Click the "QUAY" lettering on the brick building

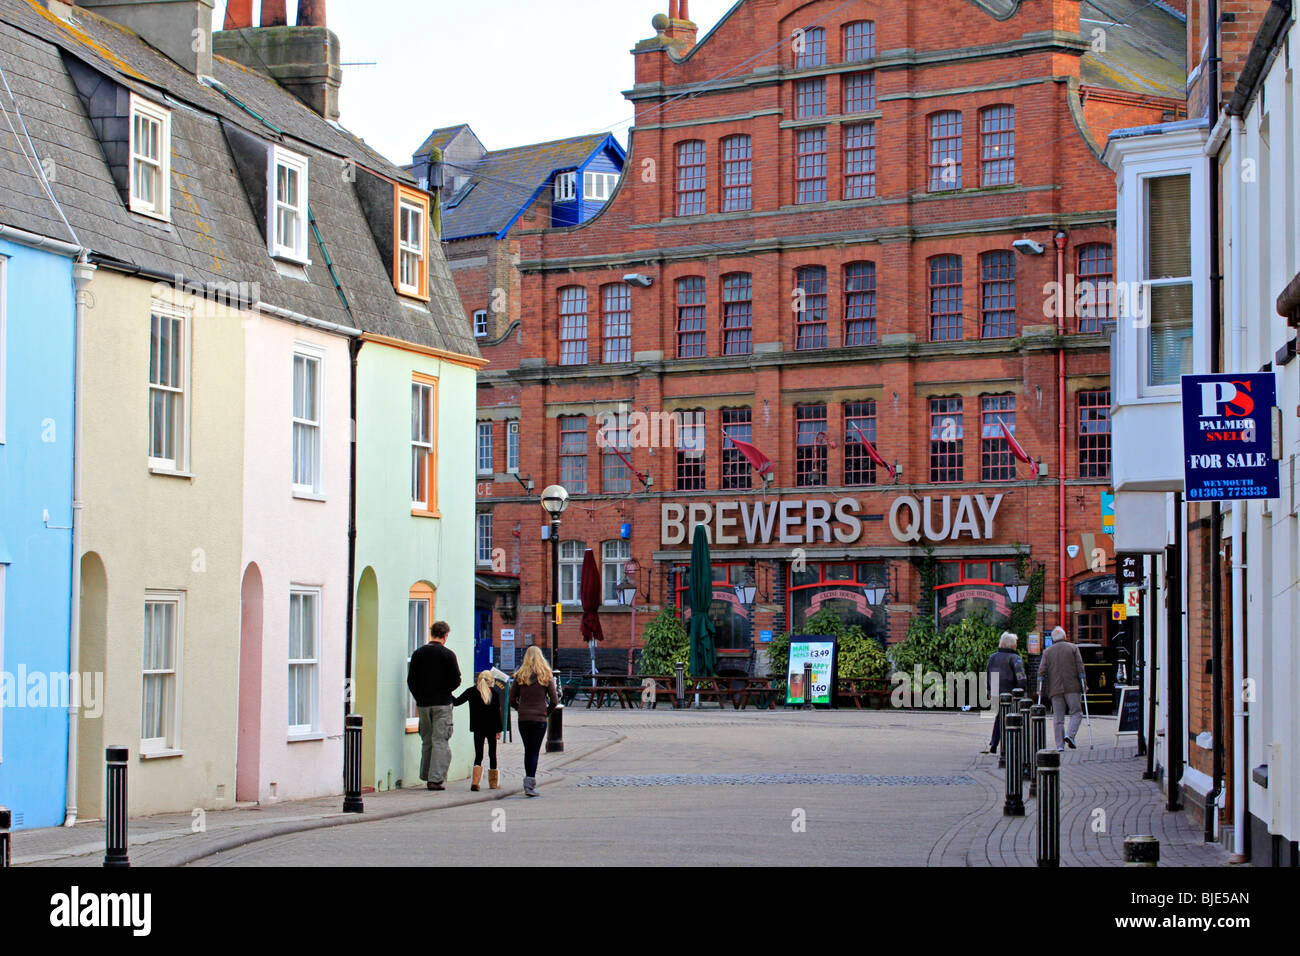(x=945, y=518)
